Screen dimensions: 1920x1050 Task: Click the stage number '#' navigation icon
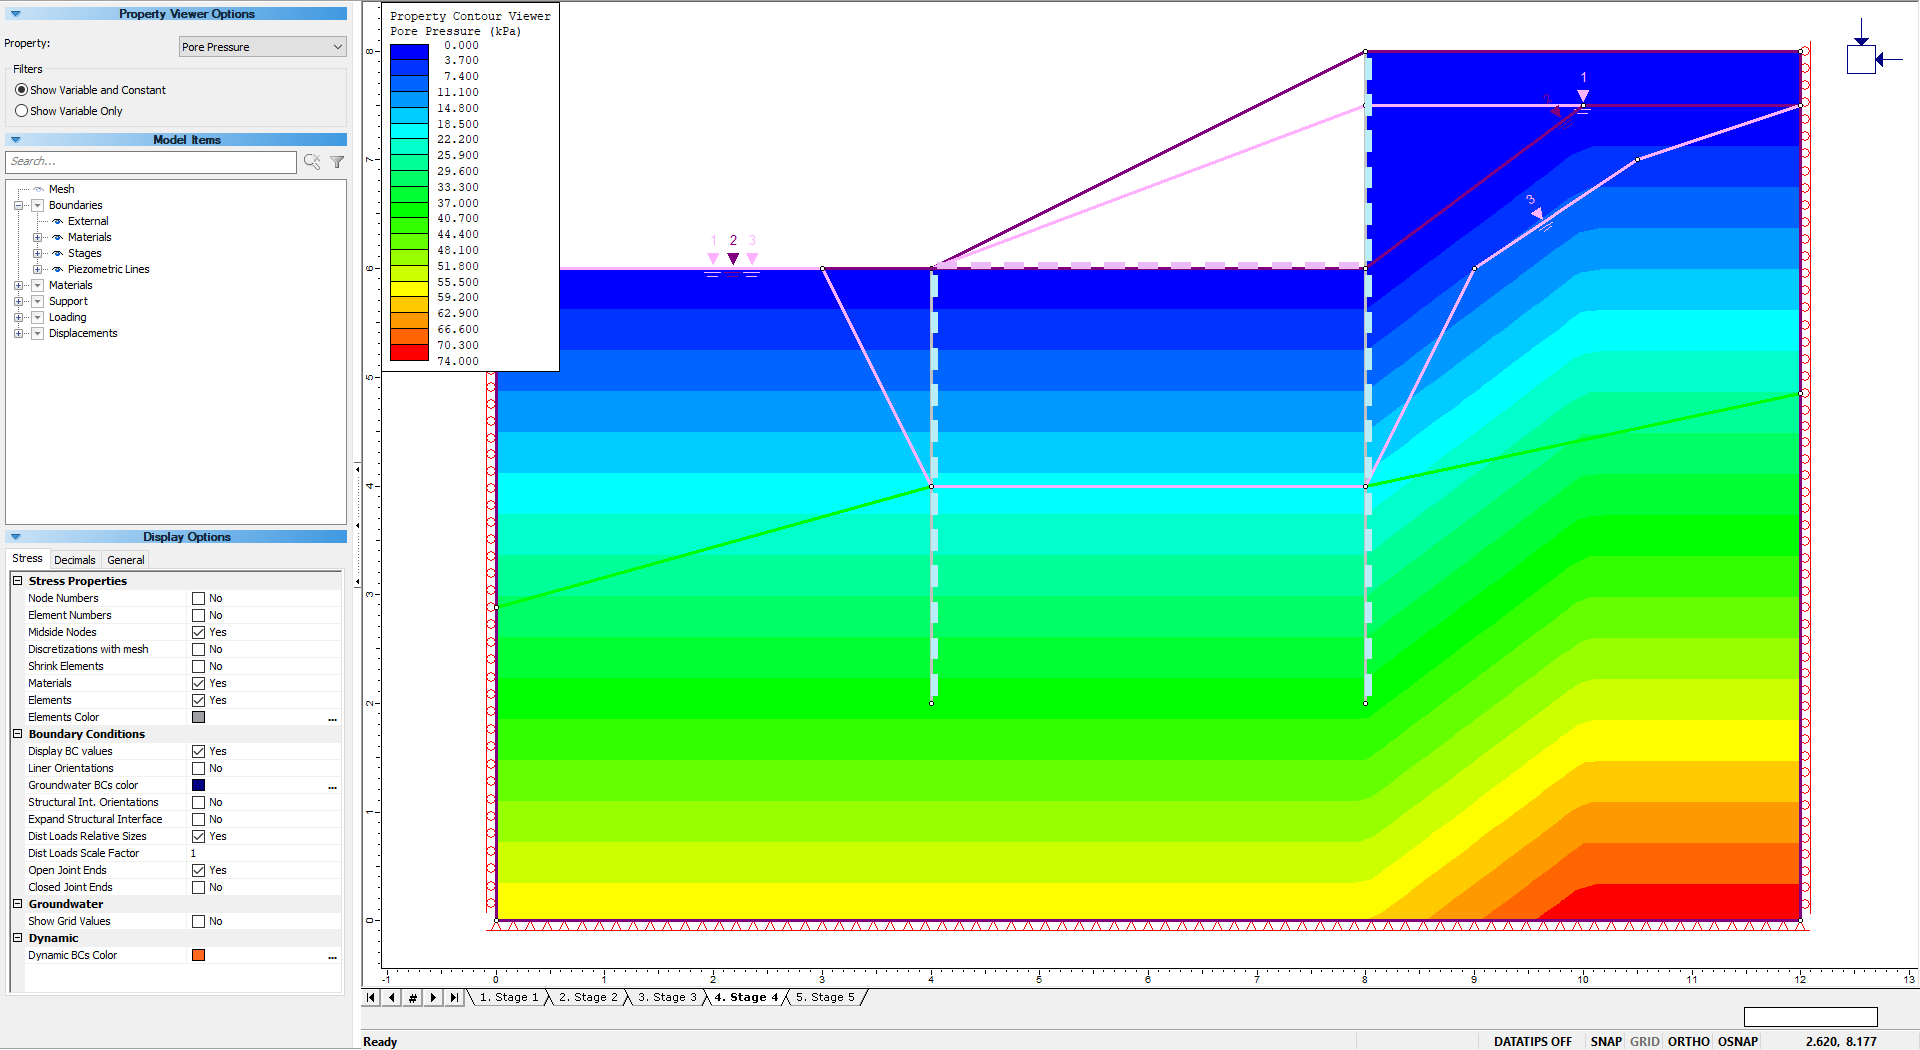click(413, 997)
